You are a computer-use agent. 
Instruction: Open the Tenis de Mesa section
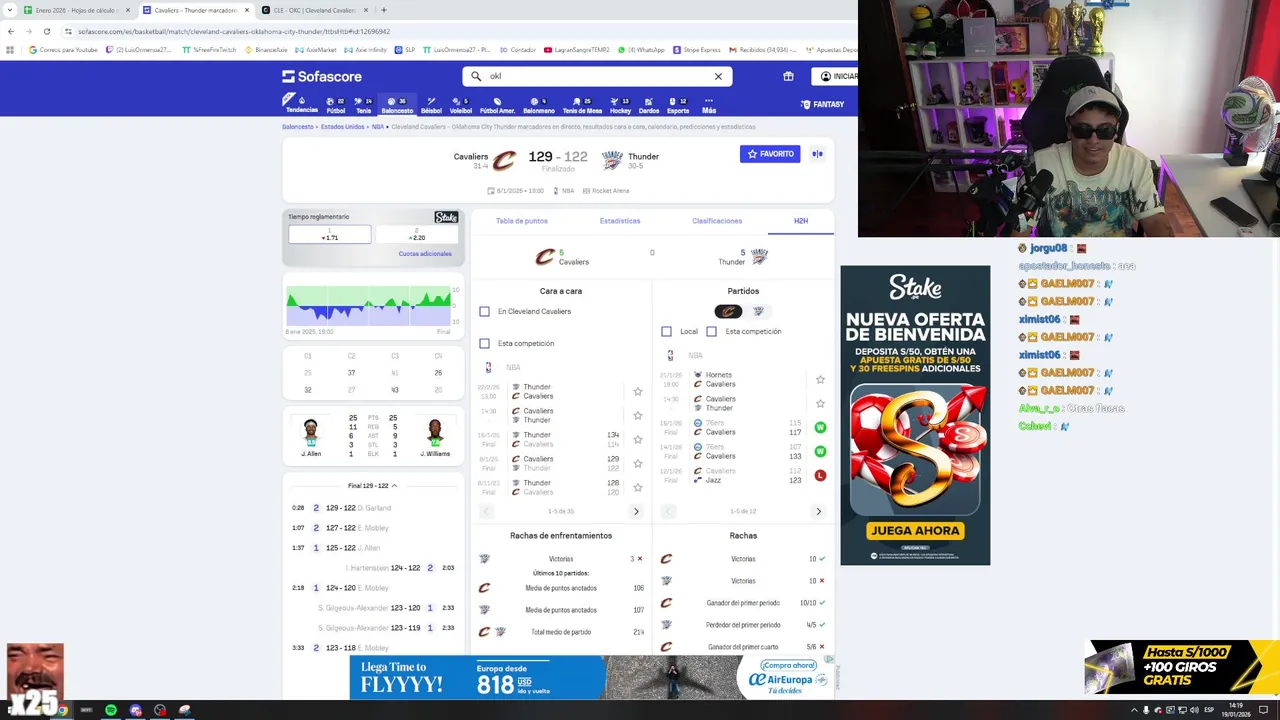click(x=582, y=105)
